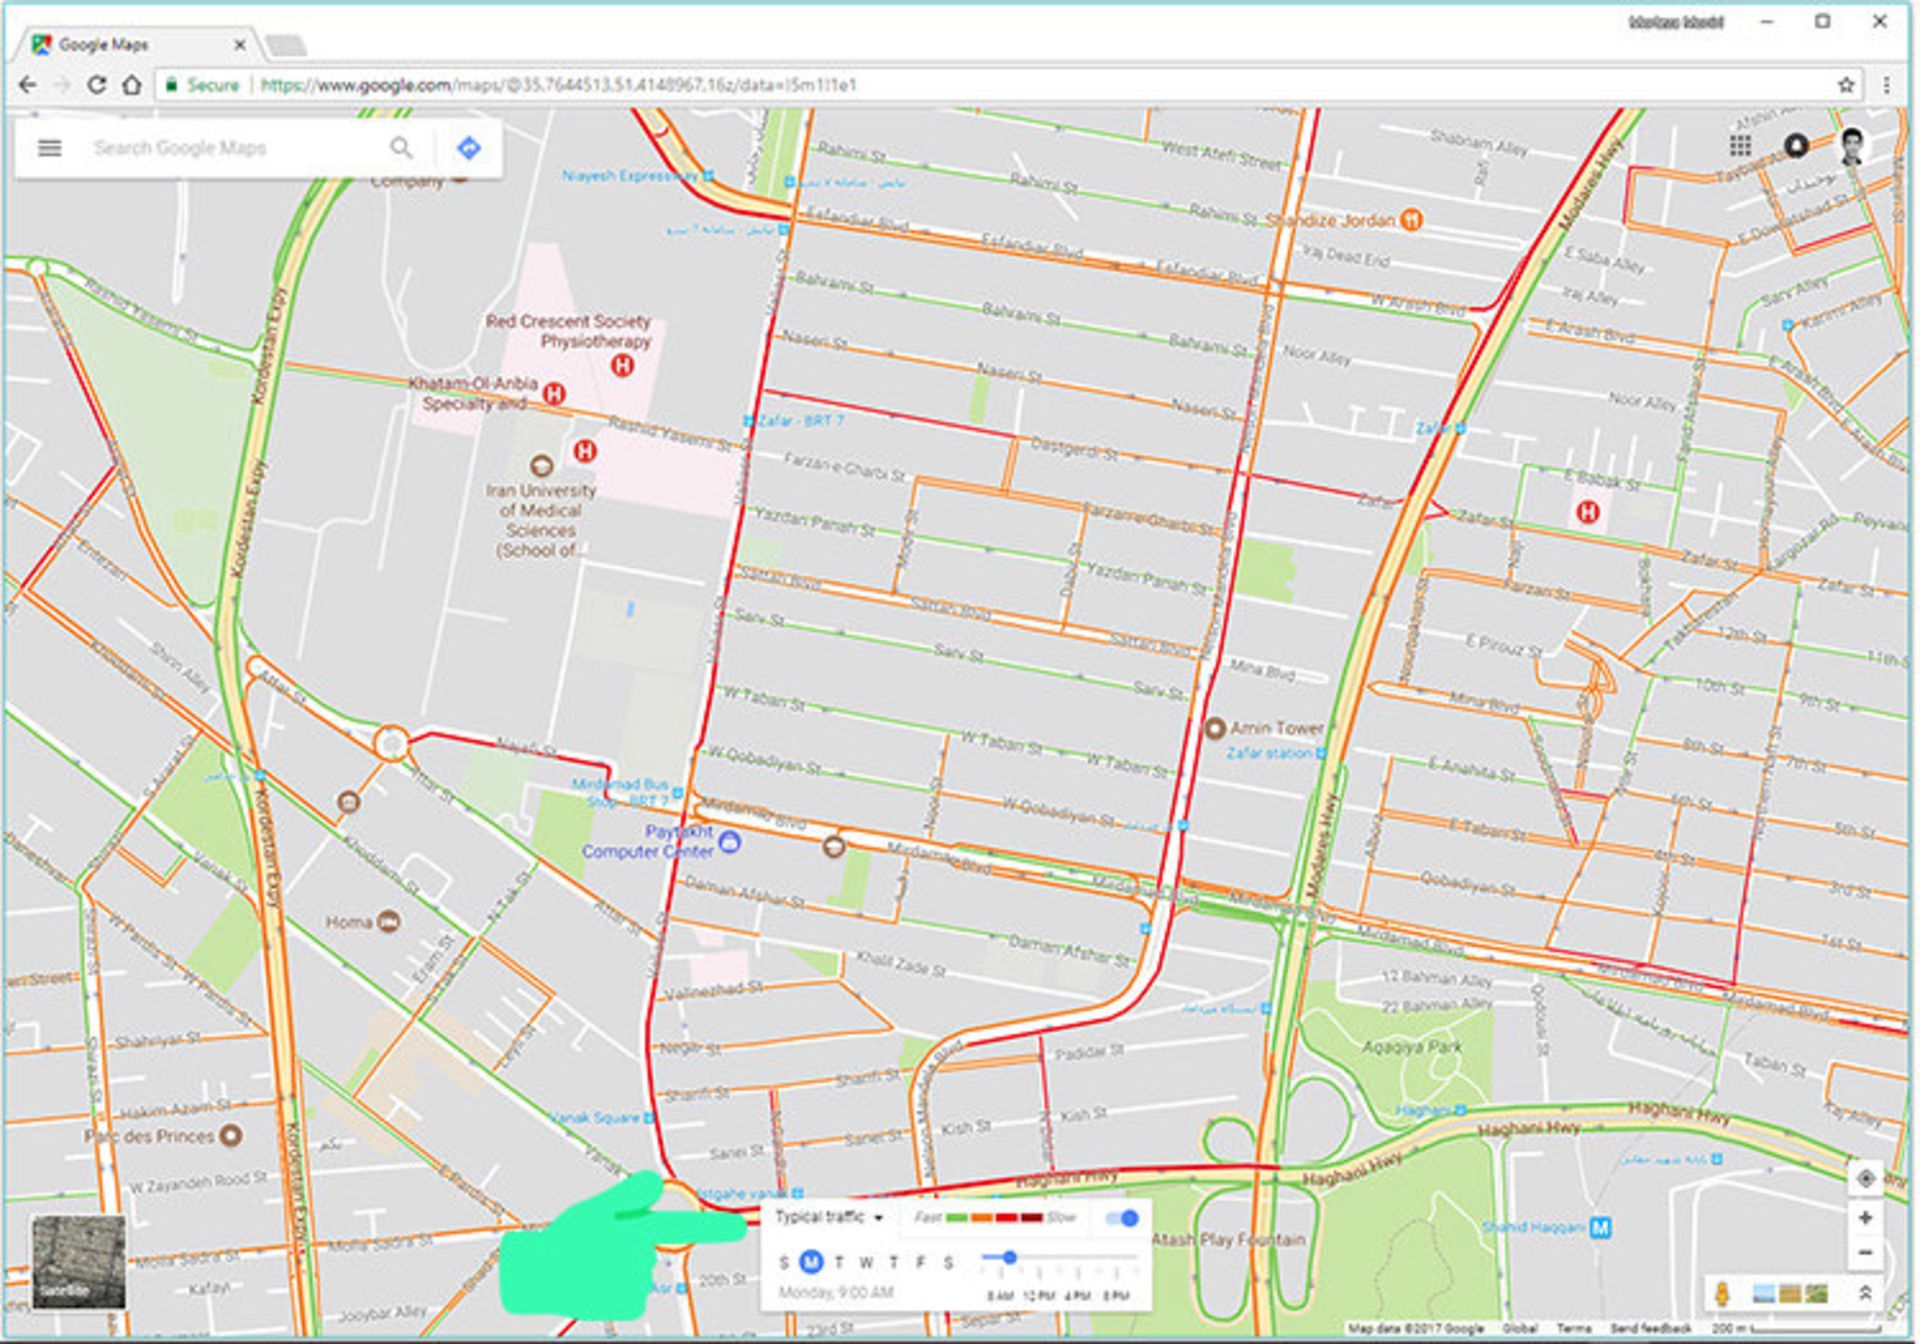This screenshot has height=1344, width=1920.
Task: Open first imagery thumbnail beside pegman
Action: tap(1763, 1293)
